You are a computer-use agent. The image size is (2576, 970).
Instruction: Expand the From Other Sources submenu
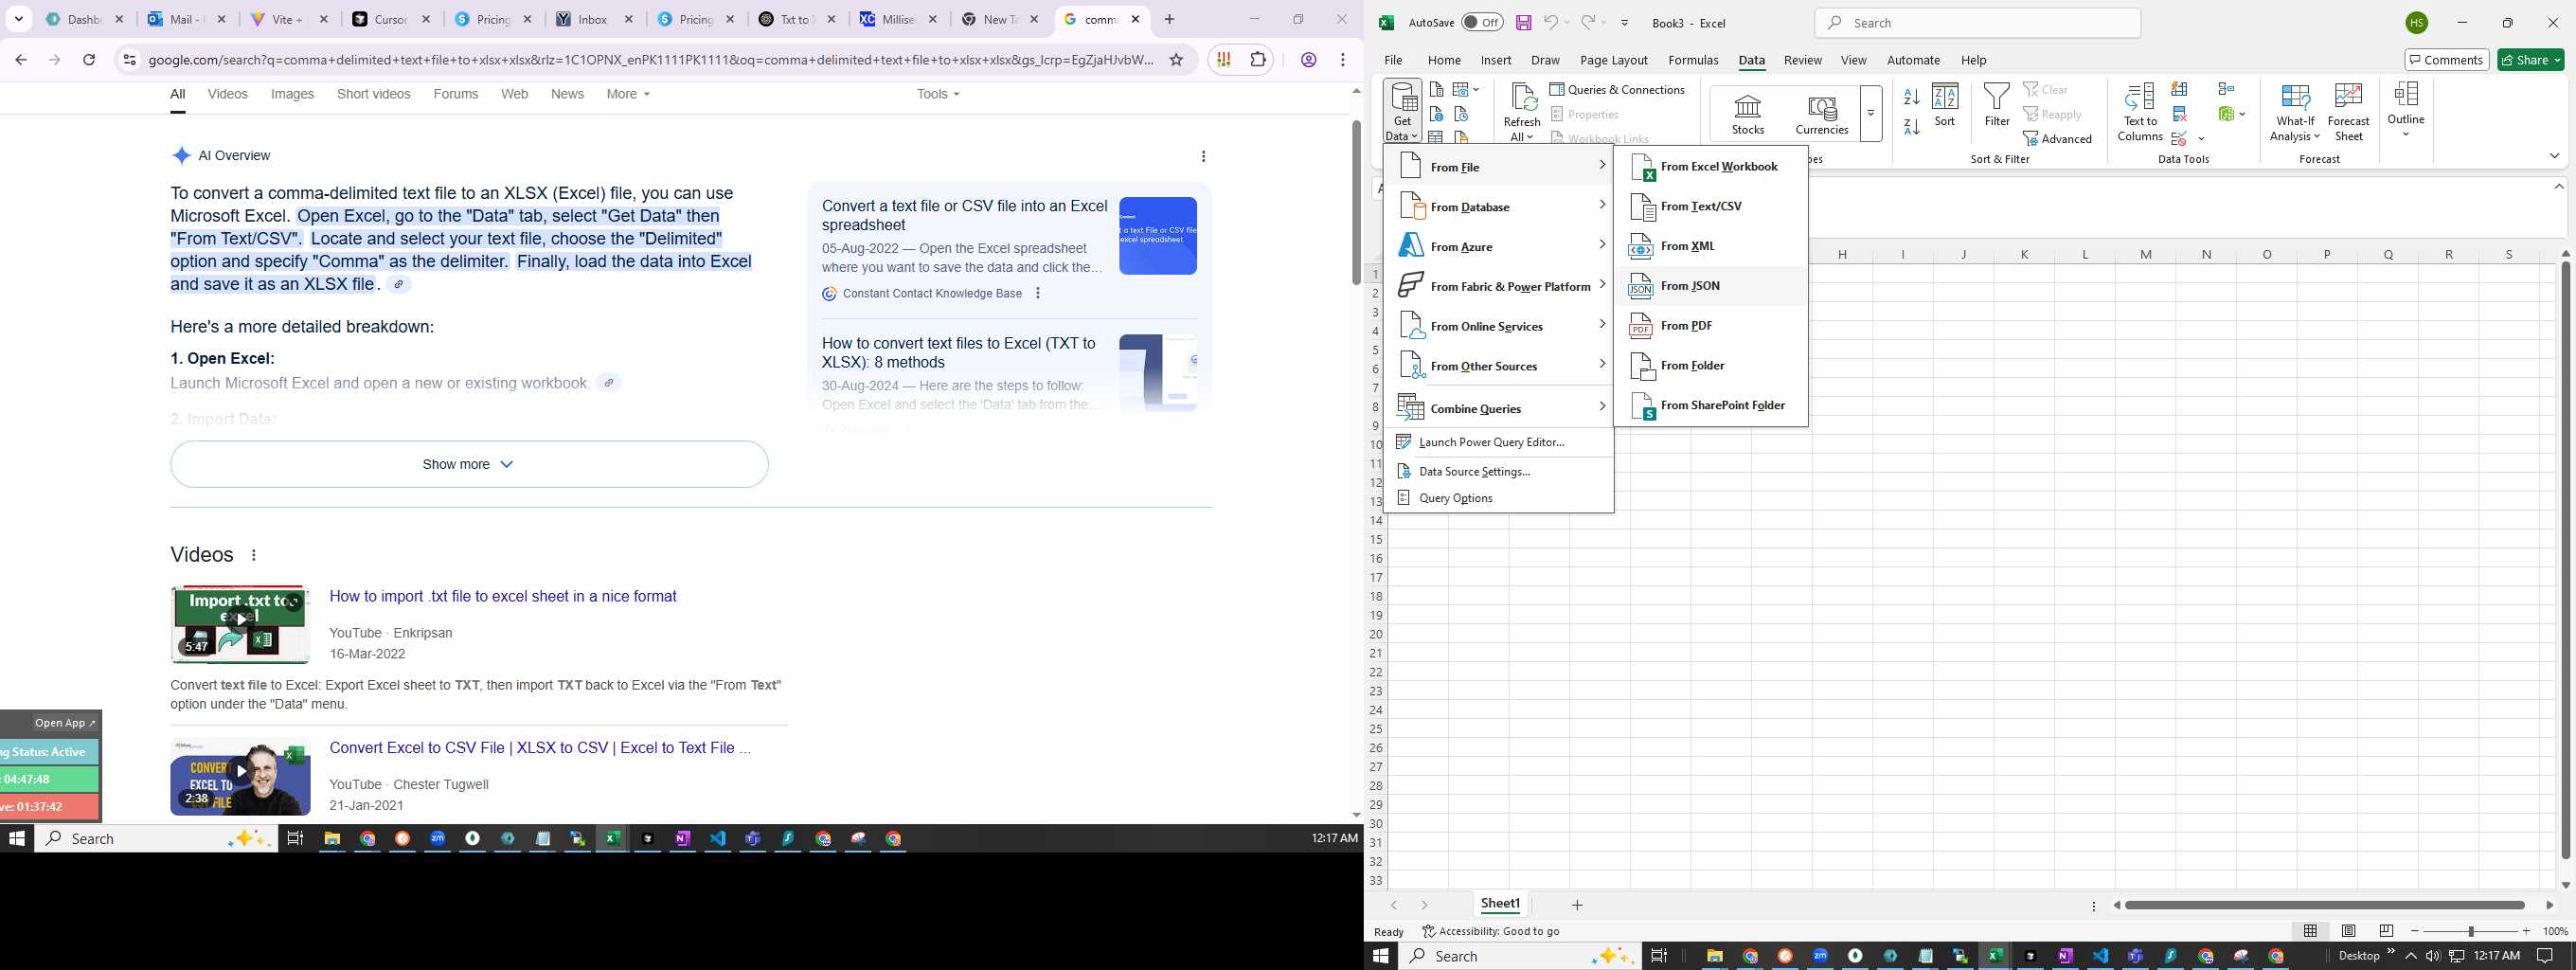pyautogui.click(x=1499, y=367)
